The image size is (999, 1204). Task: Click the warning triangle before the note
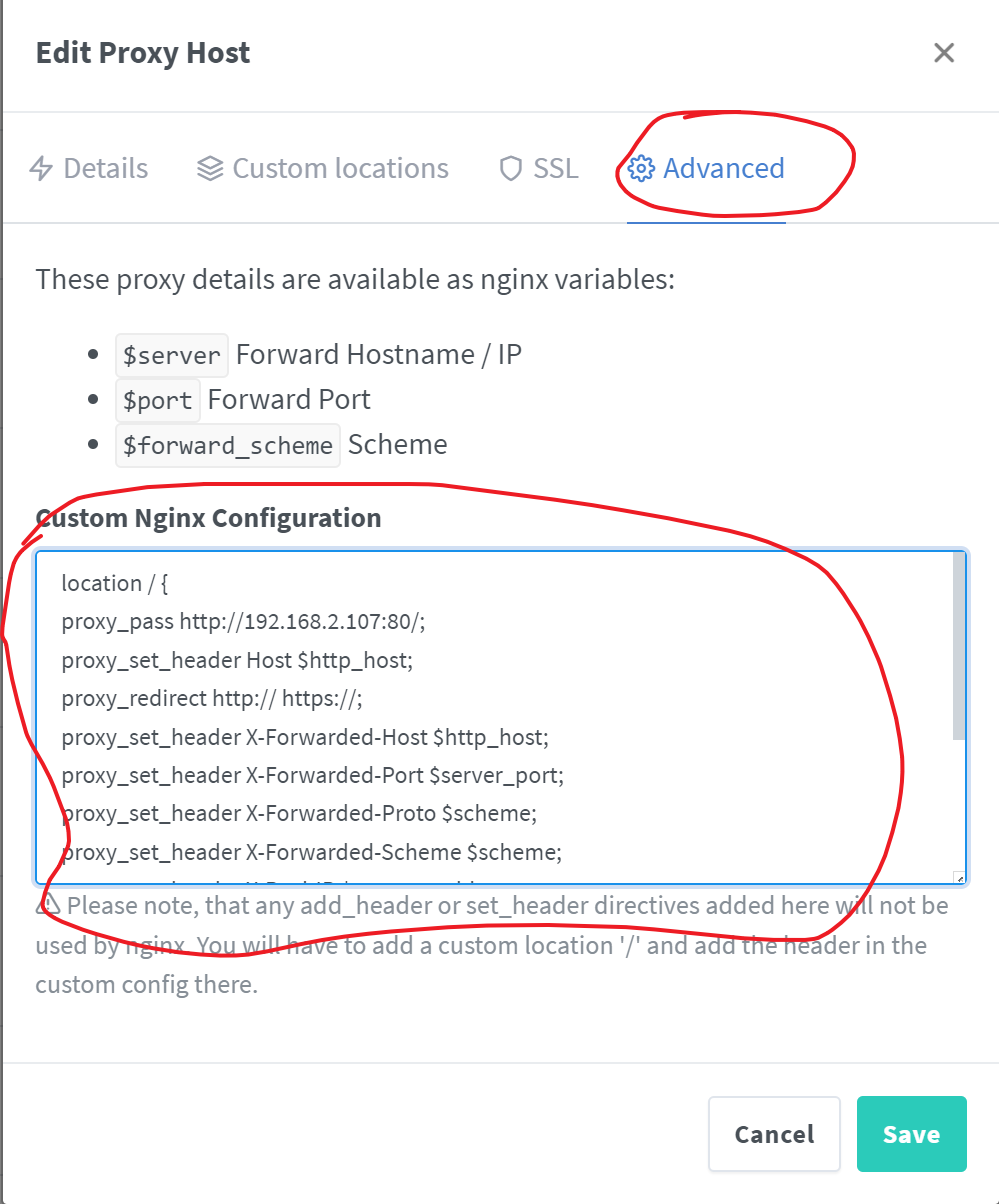pos(48,905)
